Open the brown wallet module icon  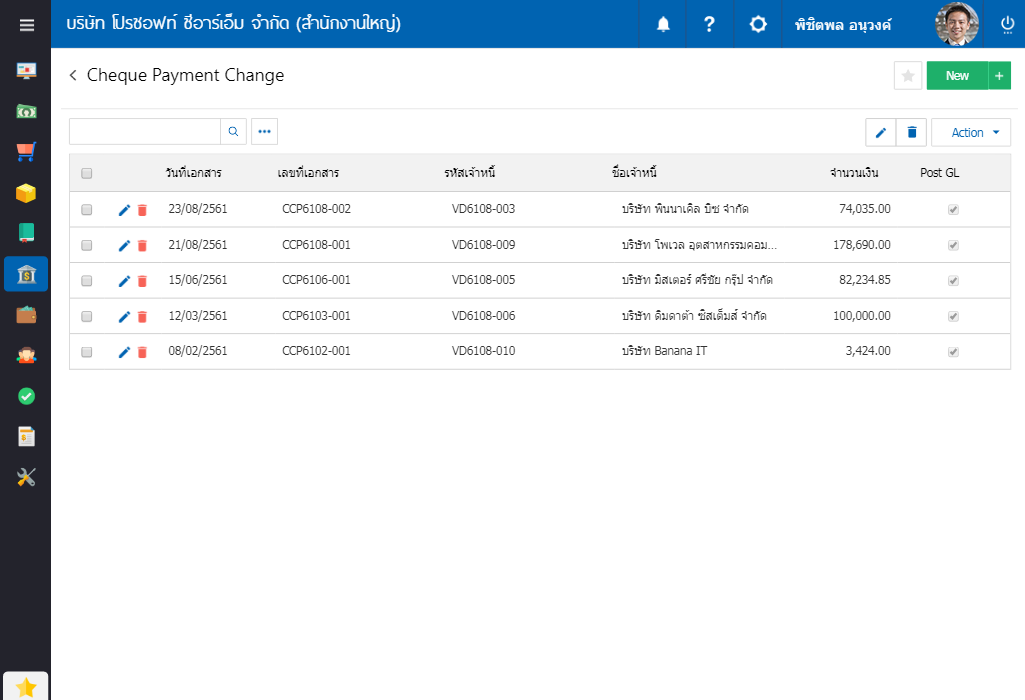(26, 315)
